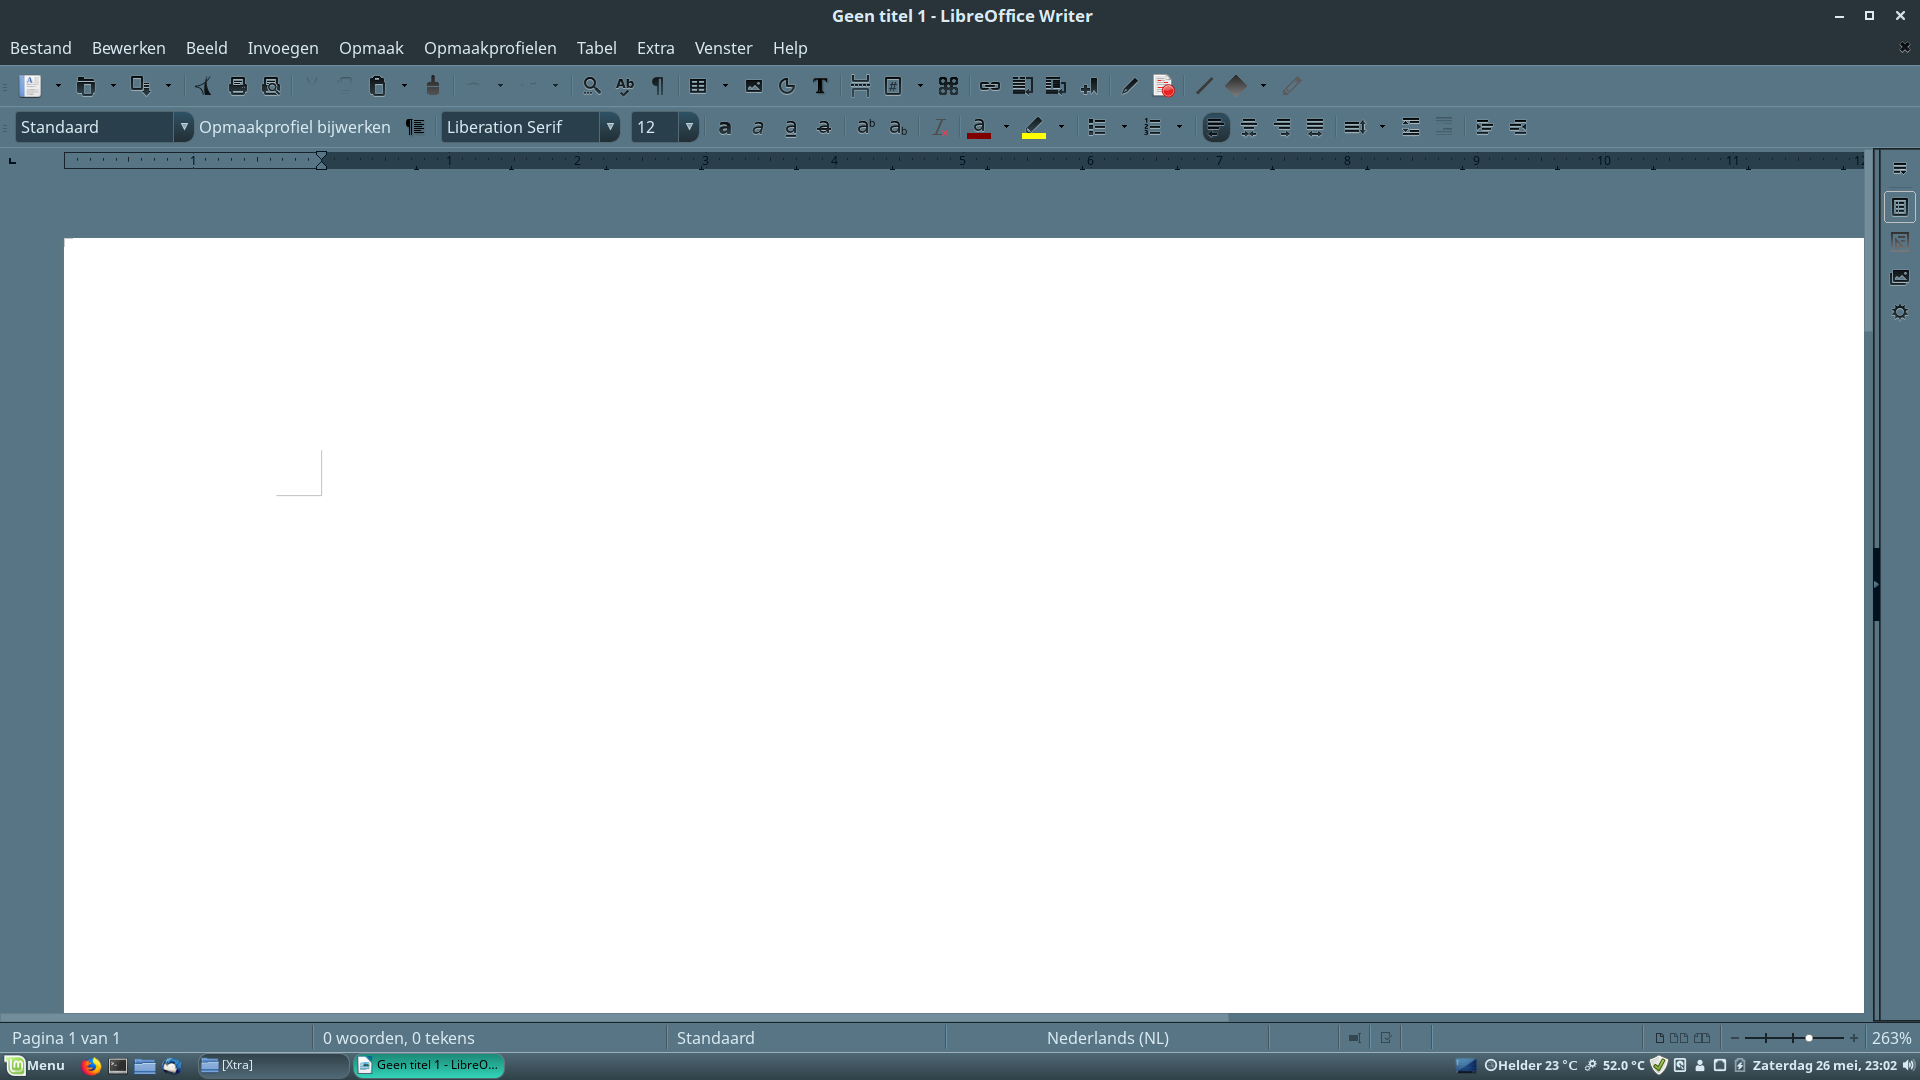Click the Insert hyperlink icon
1920x1080 pixels.
point(990,86)
